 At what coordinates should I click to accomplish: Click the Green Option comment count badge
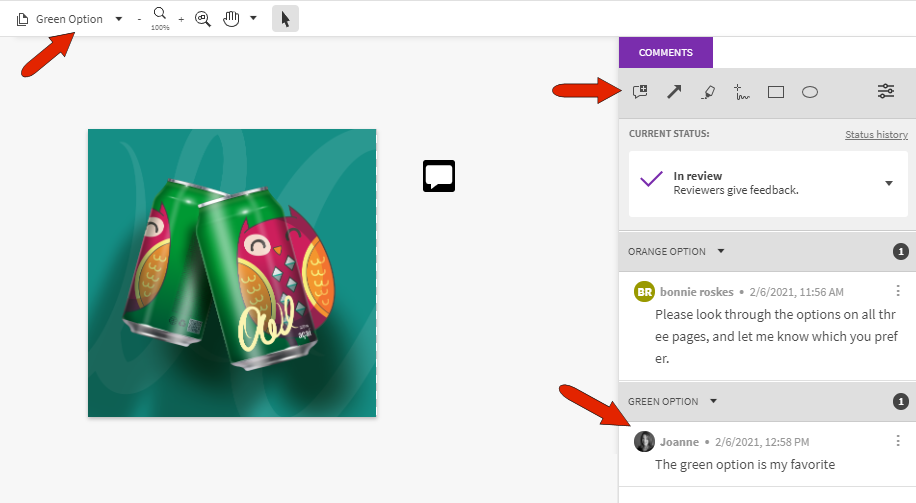tap(901, 401)
